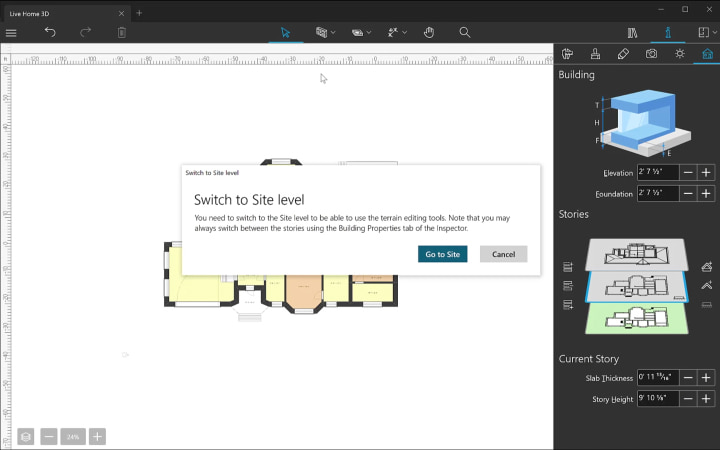Expand floor tools dropdown arrow
Image resolution: width=720 pixels, height=450 pixels.
(x=369, y=33)
